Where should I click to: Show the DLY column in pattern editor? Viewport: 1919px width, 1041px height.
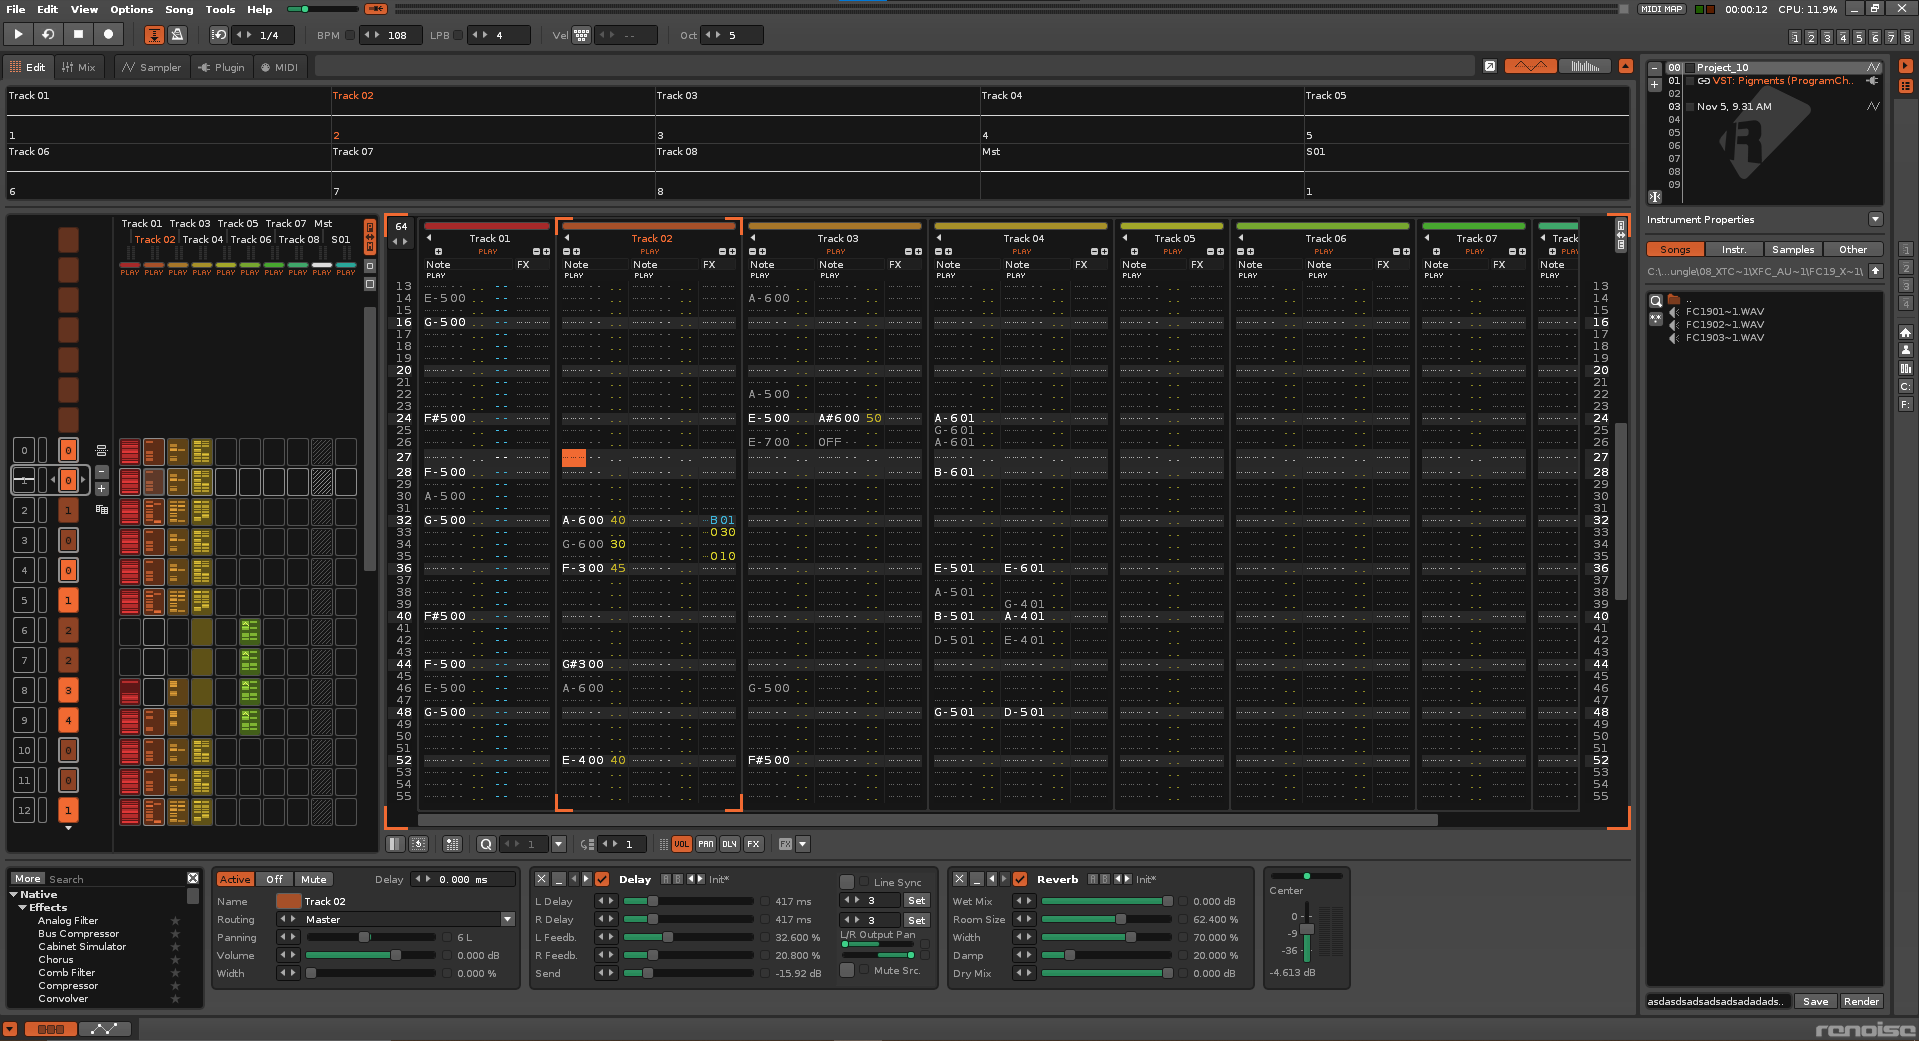click(x=730, y=844)
